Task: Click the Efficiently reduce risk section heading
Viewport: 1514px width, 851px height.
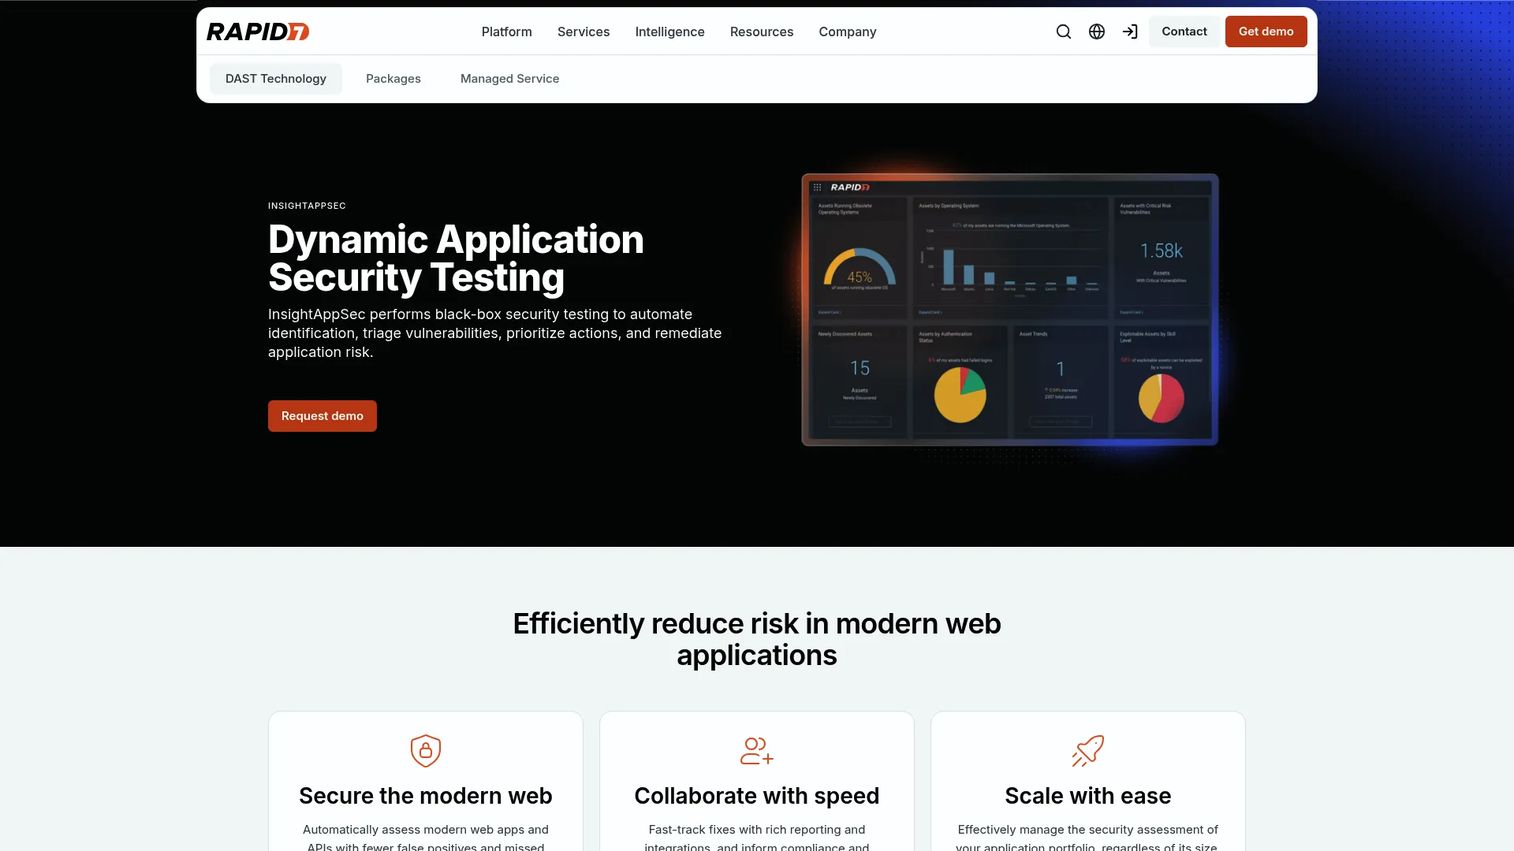Action: point(757,639)
